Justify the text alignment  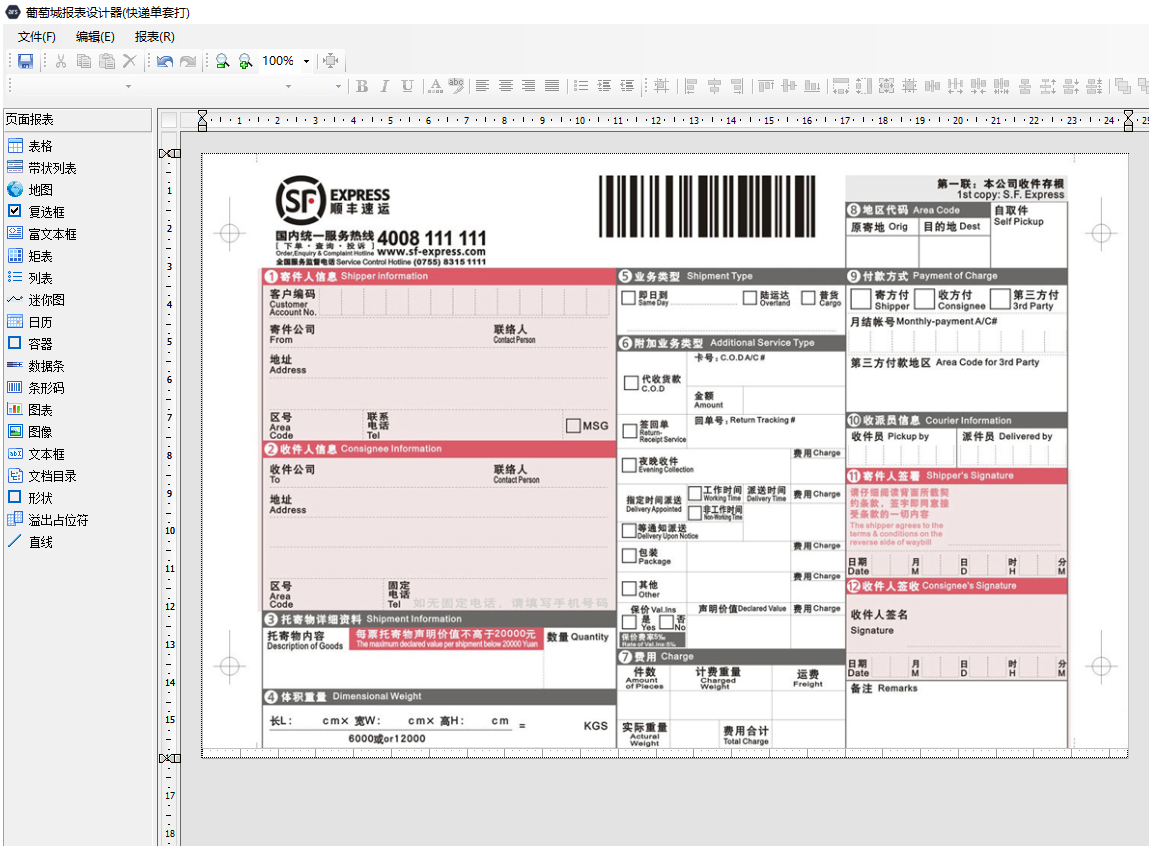pyautogui.click(x=552, y=86)
